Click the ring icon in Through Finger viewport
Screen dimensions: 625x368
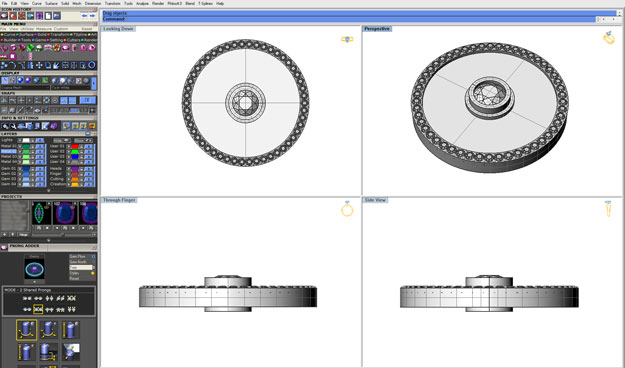click(347, 209)
